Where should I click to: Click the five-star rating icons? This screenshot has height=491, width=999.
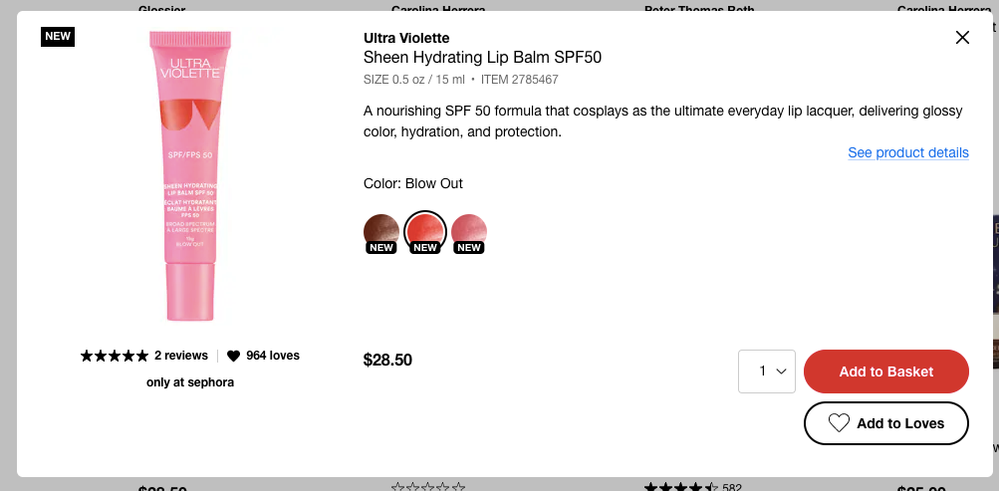pos(114,355)
